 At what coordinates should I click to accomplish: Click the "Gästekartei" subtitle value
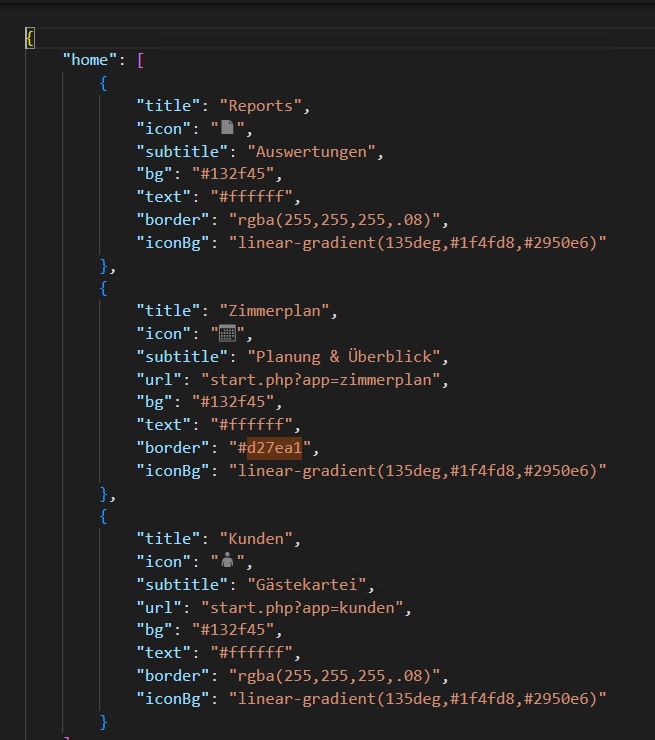coord(307,584)
